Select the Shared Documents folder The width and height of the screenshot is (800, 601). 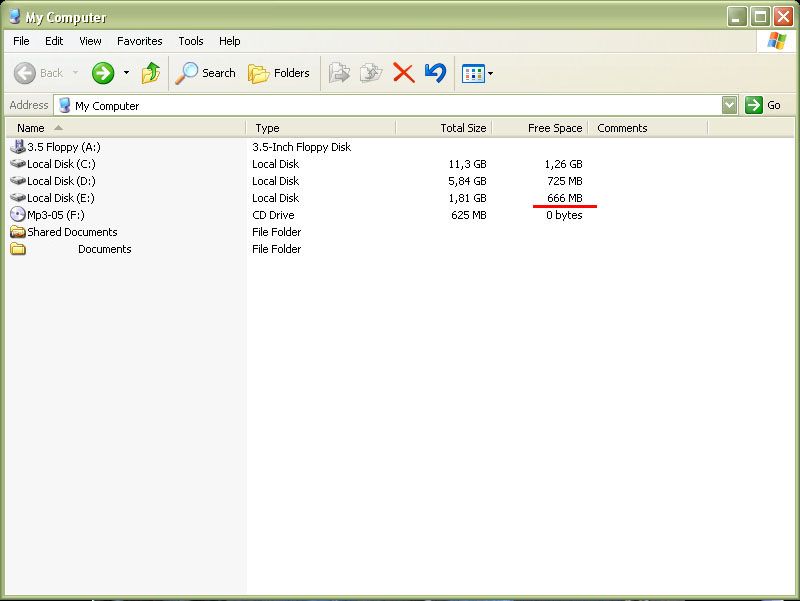click(x=72, y=232)
